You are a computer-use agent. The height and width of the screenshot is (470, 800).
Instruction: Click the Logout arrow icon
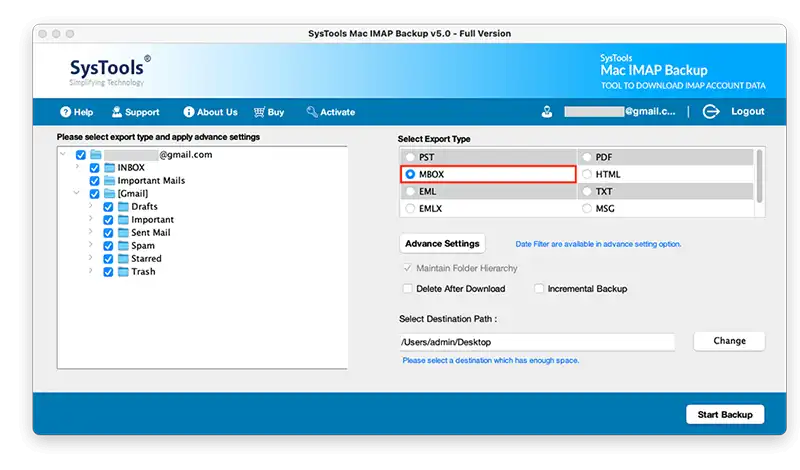coord(711,111)
